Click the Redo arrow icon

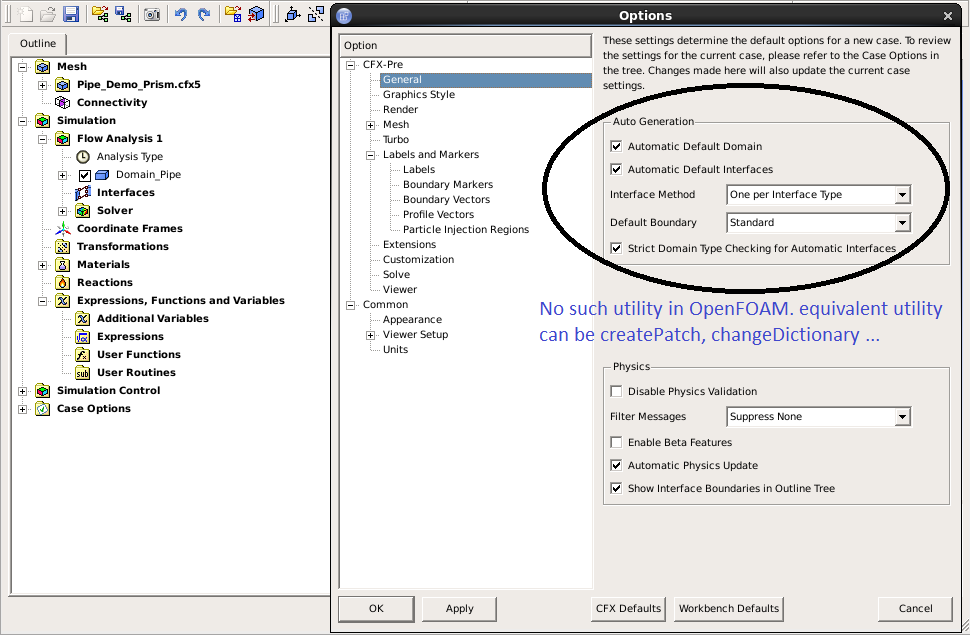tap(204, 14)
